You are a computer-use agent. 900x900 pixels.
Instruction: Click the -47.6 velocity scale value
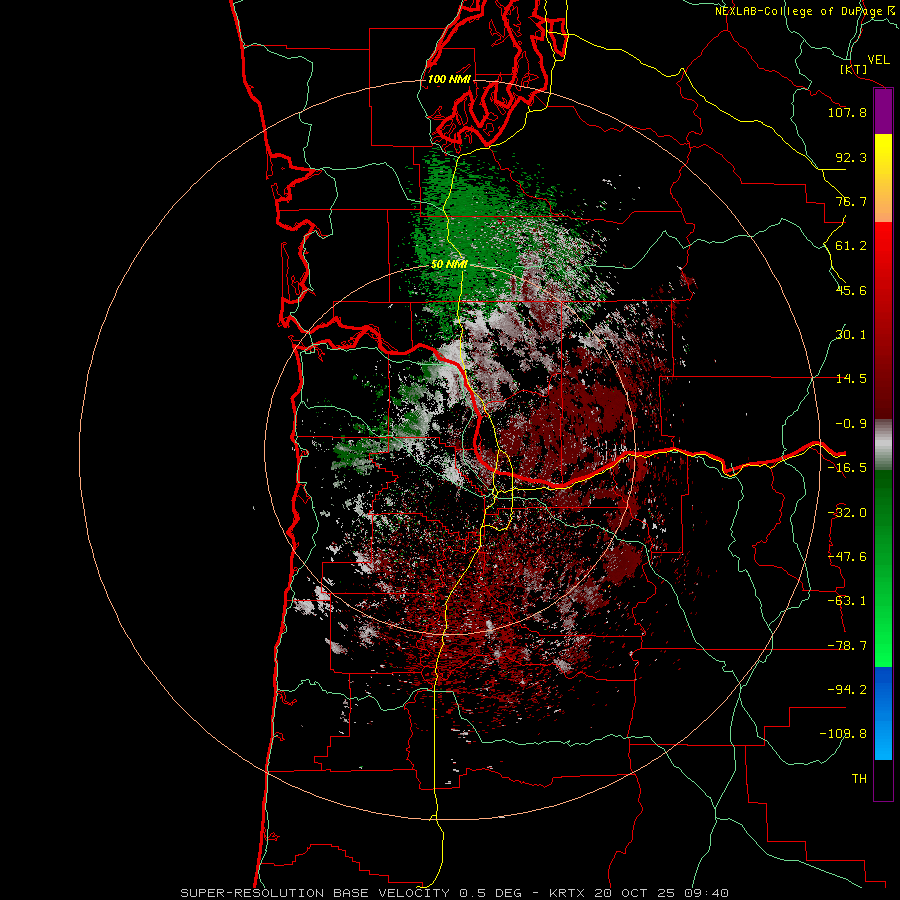tap(847, 557)
